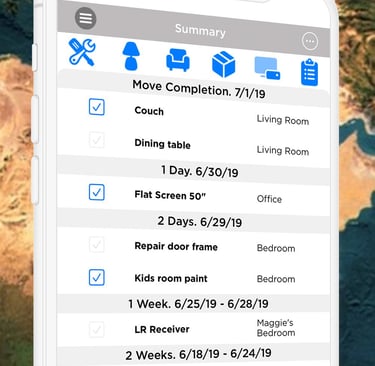The height and width of the screenshot is (366, 375).
Task: Open the Flat Screen 50" item
Action: 170,195
